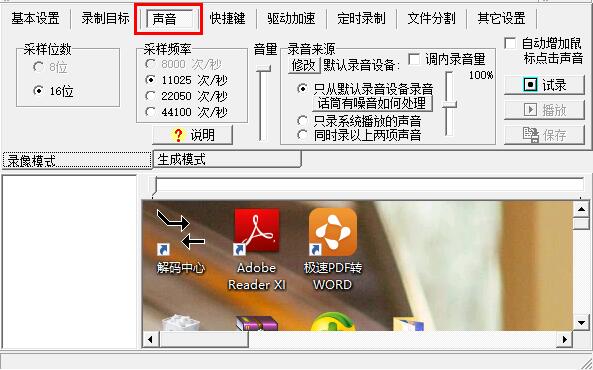This screenshot has height=370, width=593.
Task: Select the 声音 tab
Action: [169, 19]
